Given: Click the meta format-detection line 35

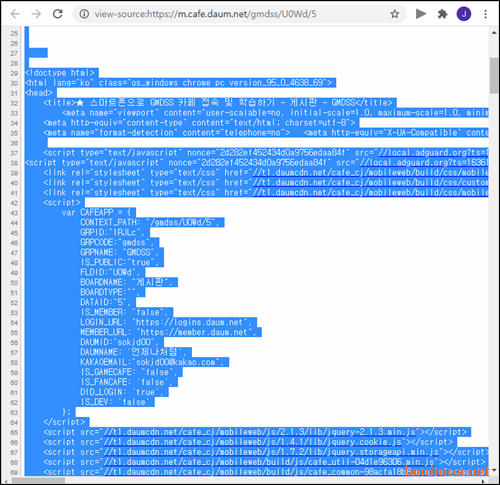Looking at the screenshot, I should (x=167, y=133).
